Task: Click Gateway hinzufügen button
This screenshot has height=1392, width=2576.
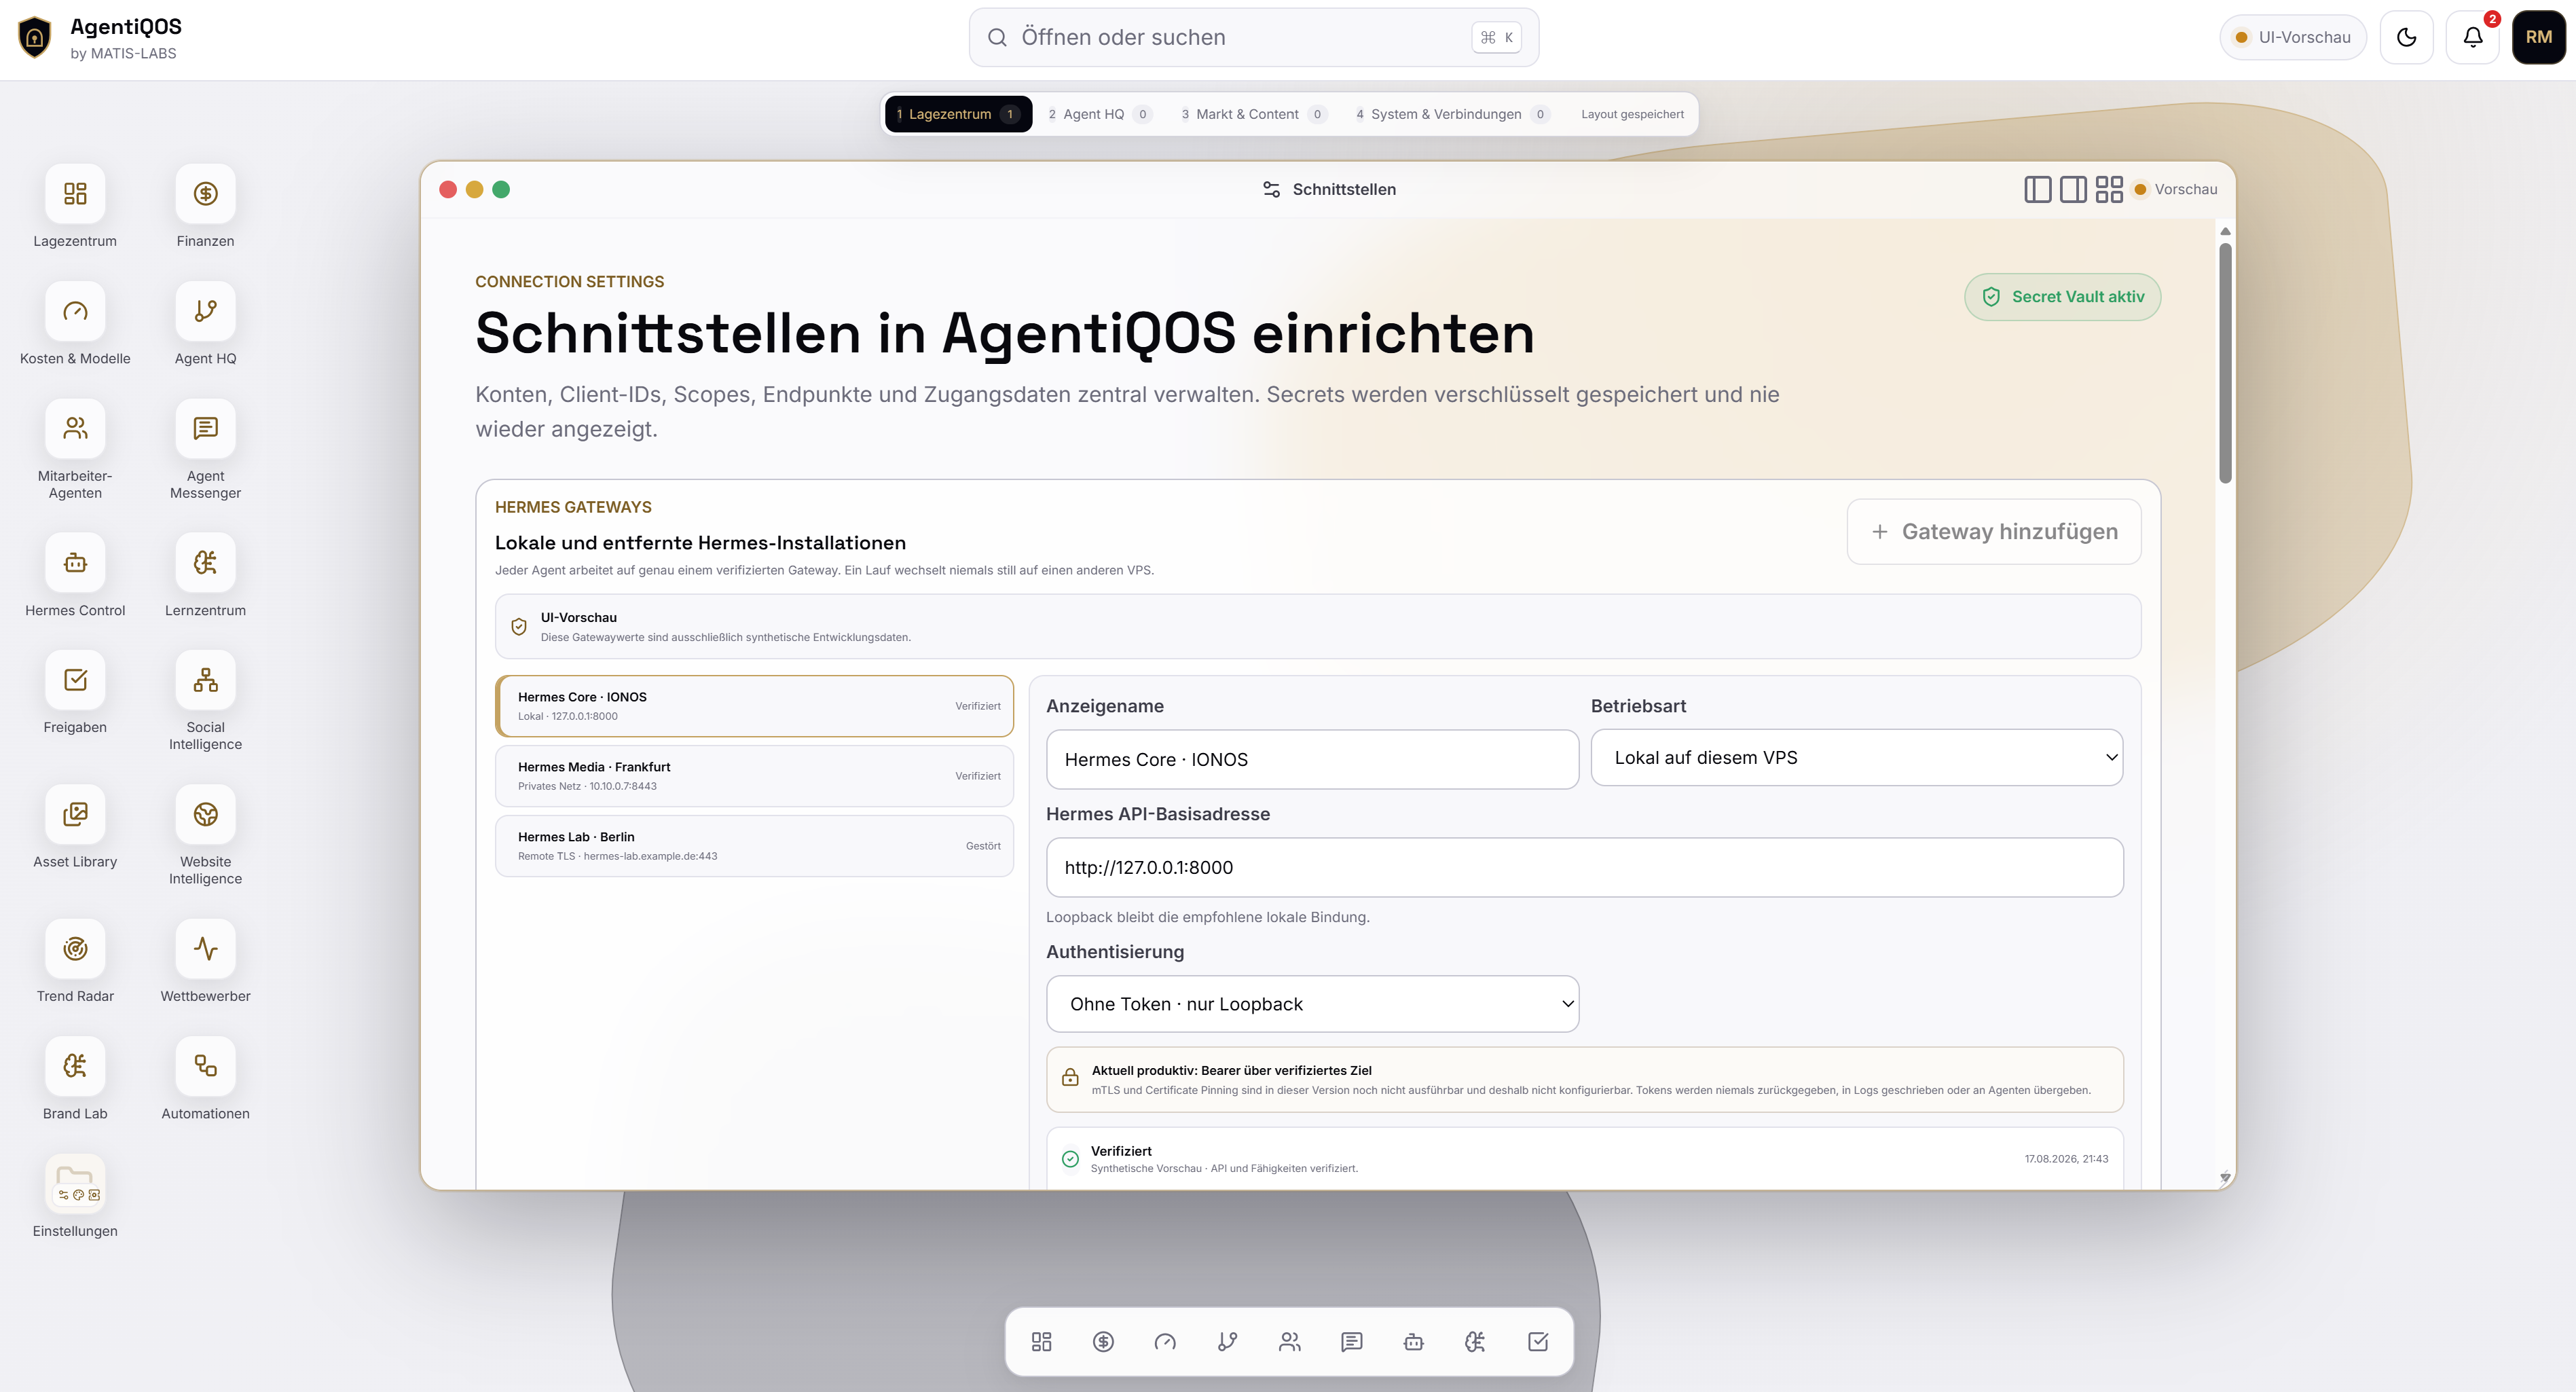Action: point(1993,532)
